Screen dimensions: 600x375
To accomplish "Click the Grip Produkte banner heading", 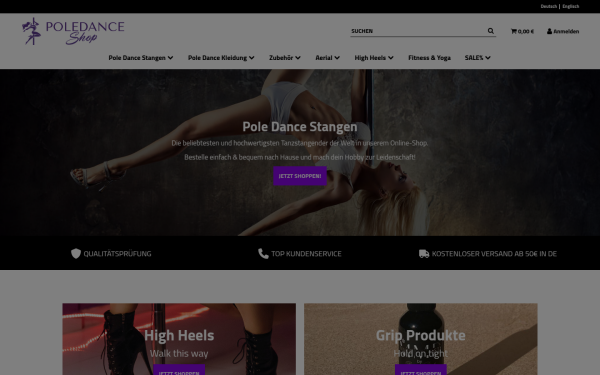I will 421,335.
